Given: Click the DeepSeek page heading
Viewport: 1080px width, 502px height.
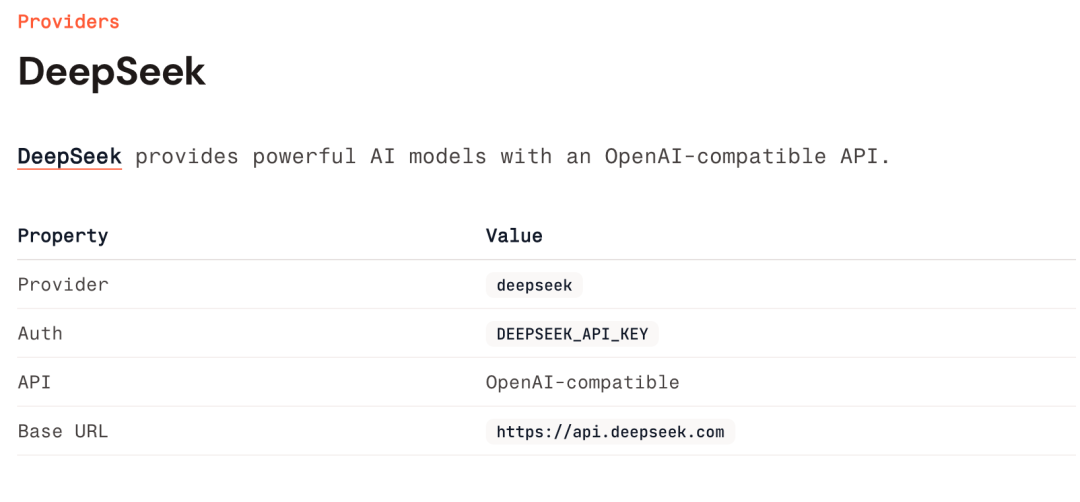Looking at the screenshot, I should click(x=111, y=72).
